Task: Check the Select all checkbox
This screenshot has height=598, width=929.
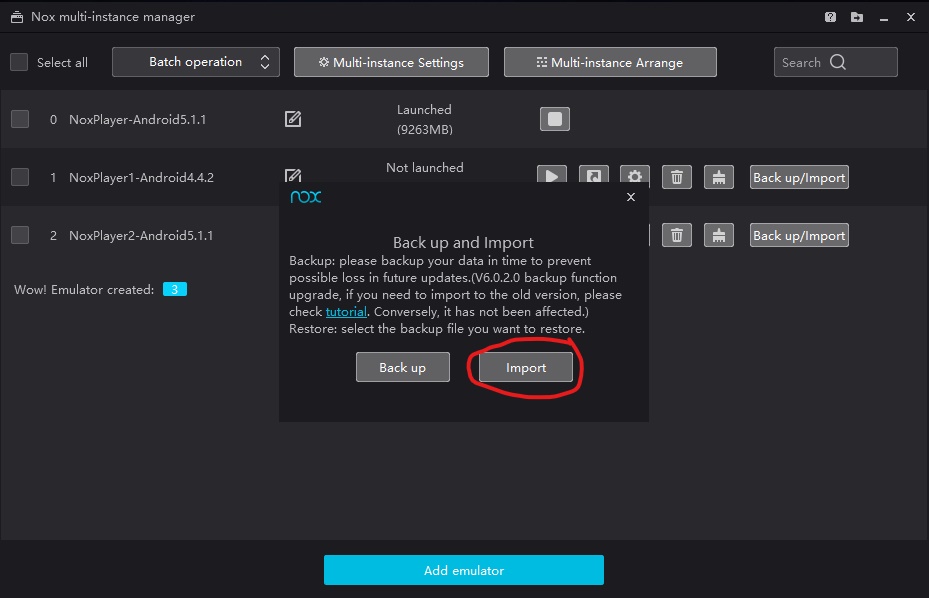Action: click(x=19, y=62)
